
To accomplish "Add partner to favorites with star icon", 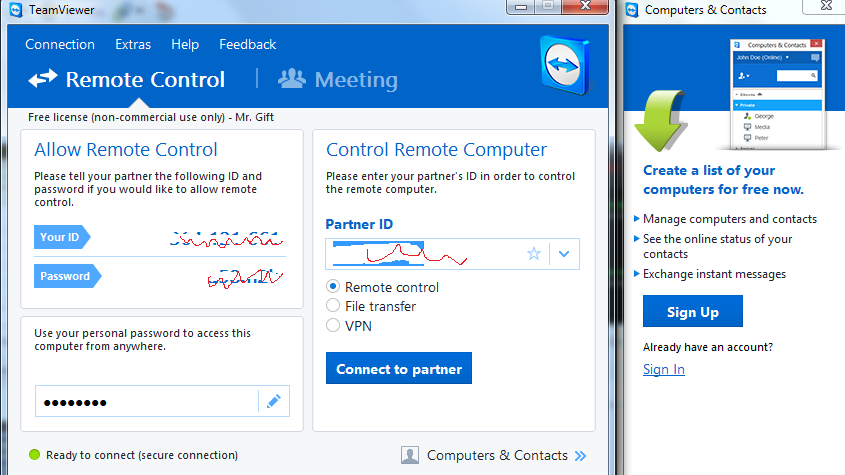I will click(534, 254).
